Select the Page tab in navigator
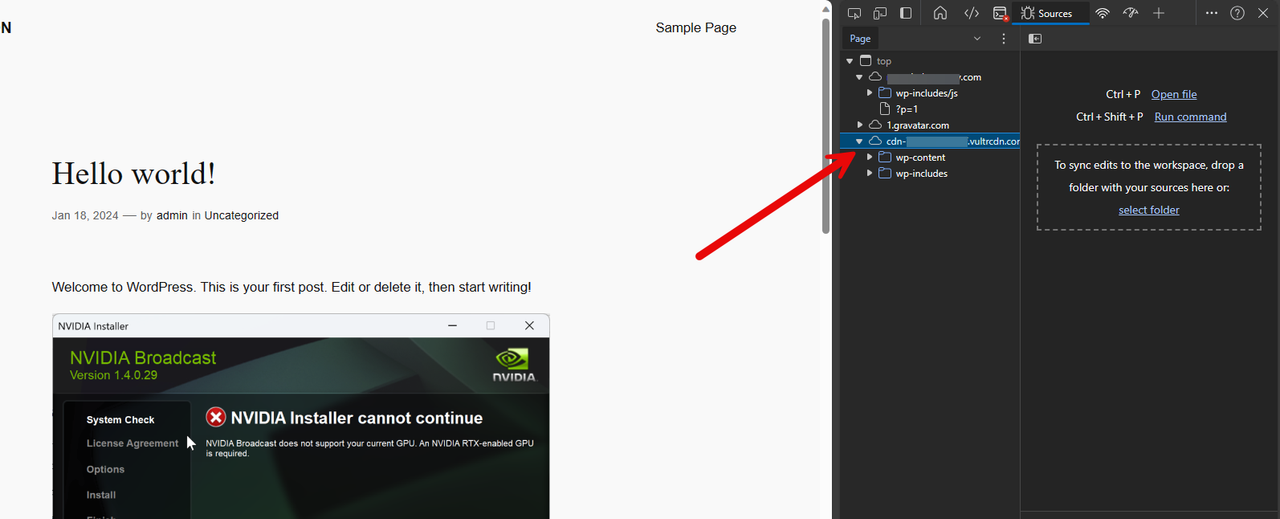The width and height of the screenshot is (1280, 519). click(x=860, y=39)
